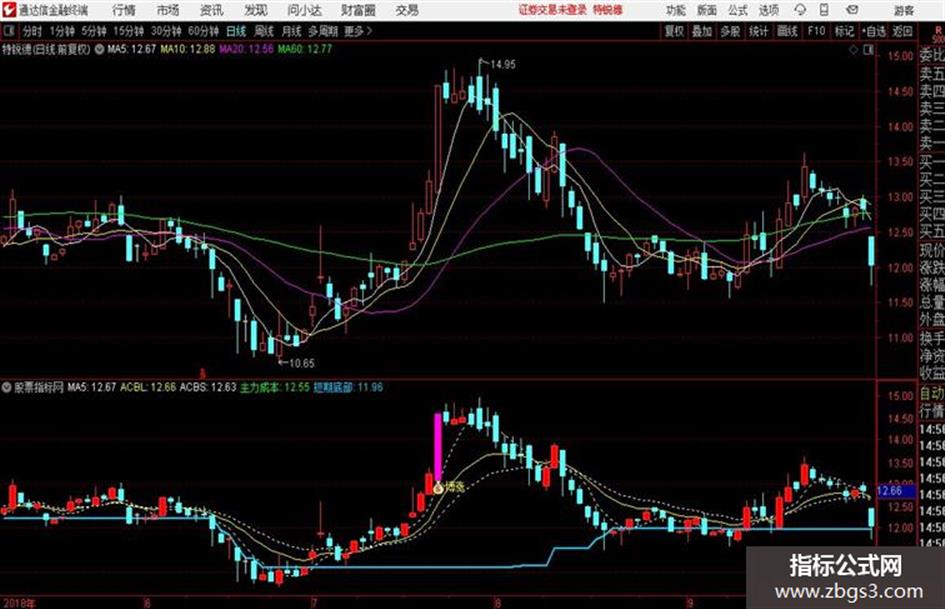Click the 主力成本: 12.55 label

pyautogui.click(x=275, y=387)
